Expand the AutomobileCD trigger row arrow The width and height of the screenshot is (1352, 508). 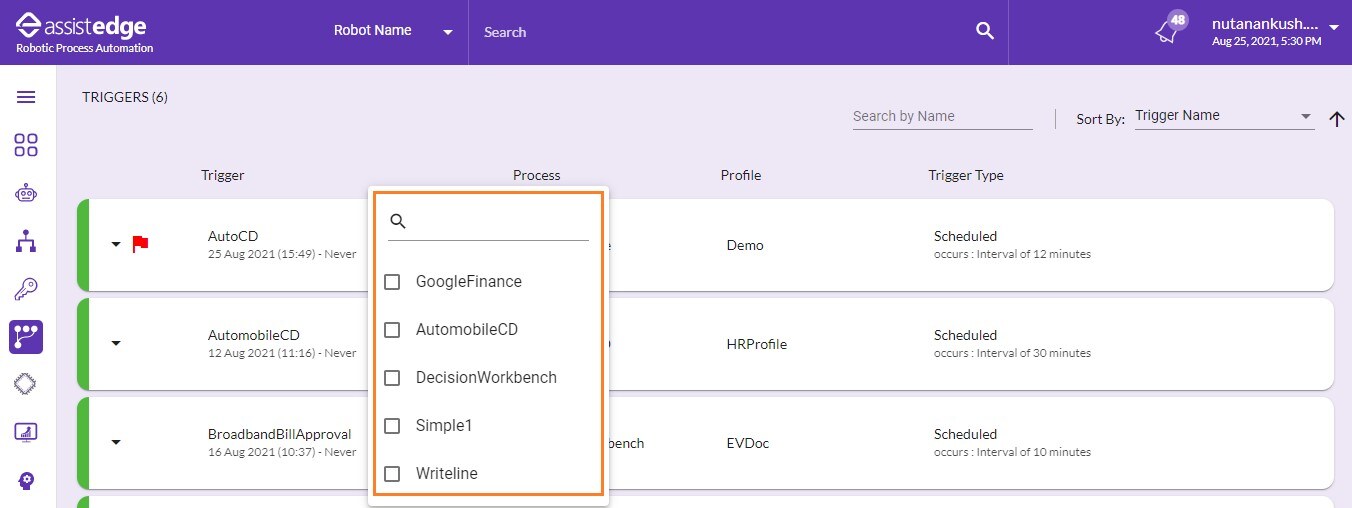116,343
